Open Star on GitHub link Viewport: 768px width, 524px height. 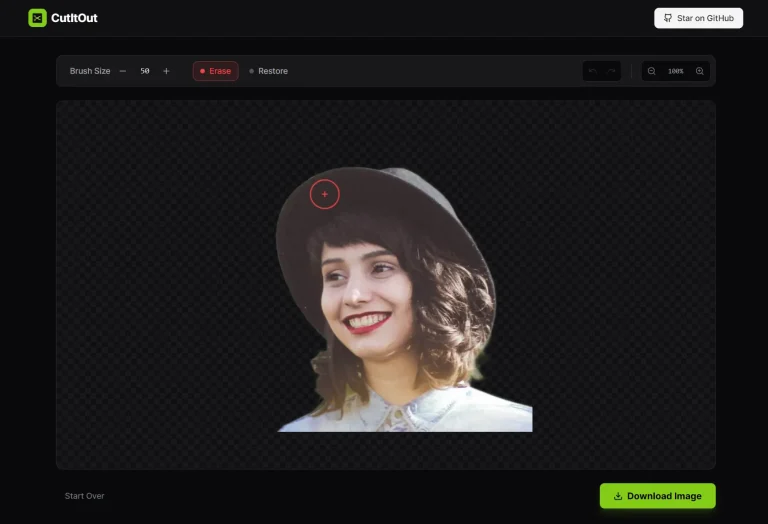698,18
